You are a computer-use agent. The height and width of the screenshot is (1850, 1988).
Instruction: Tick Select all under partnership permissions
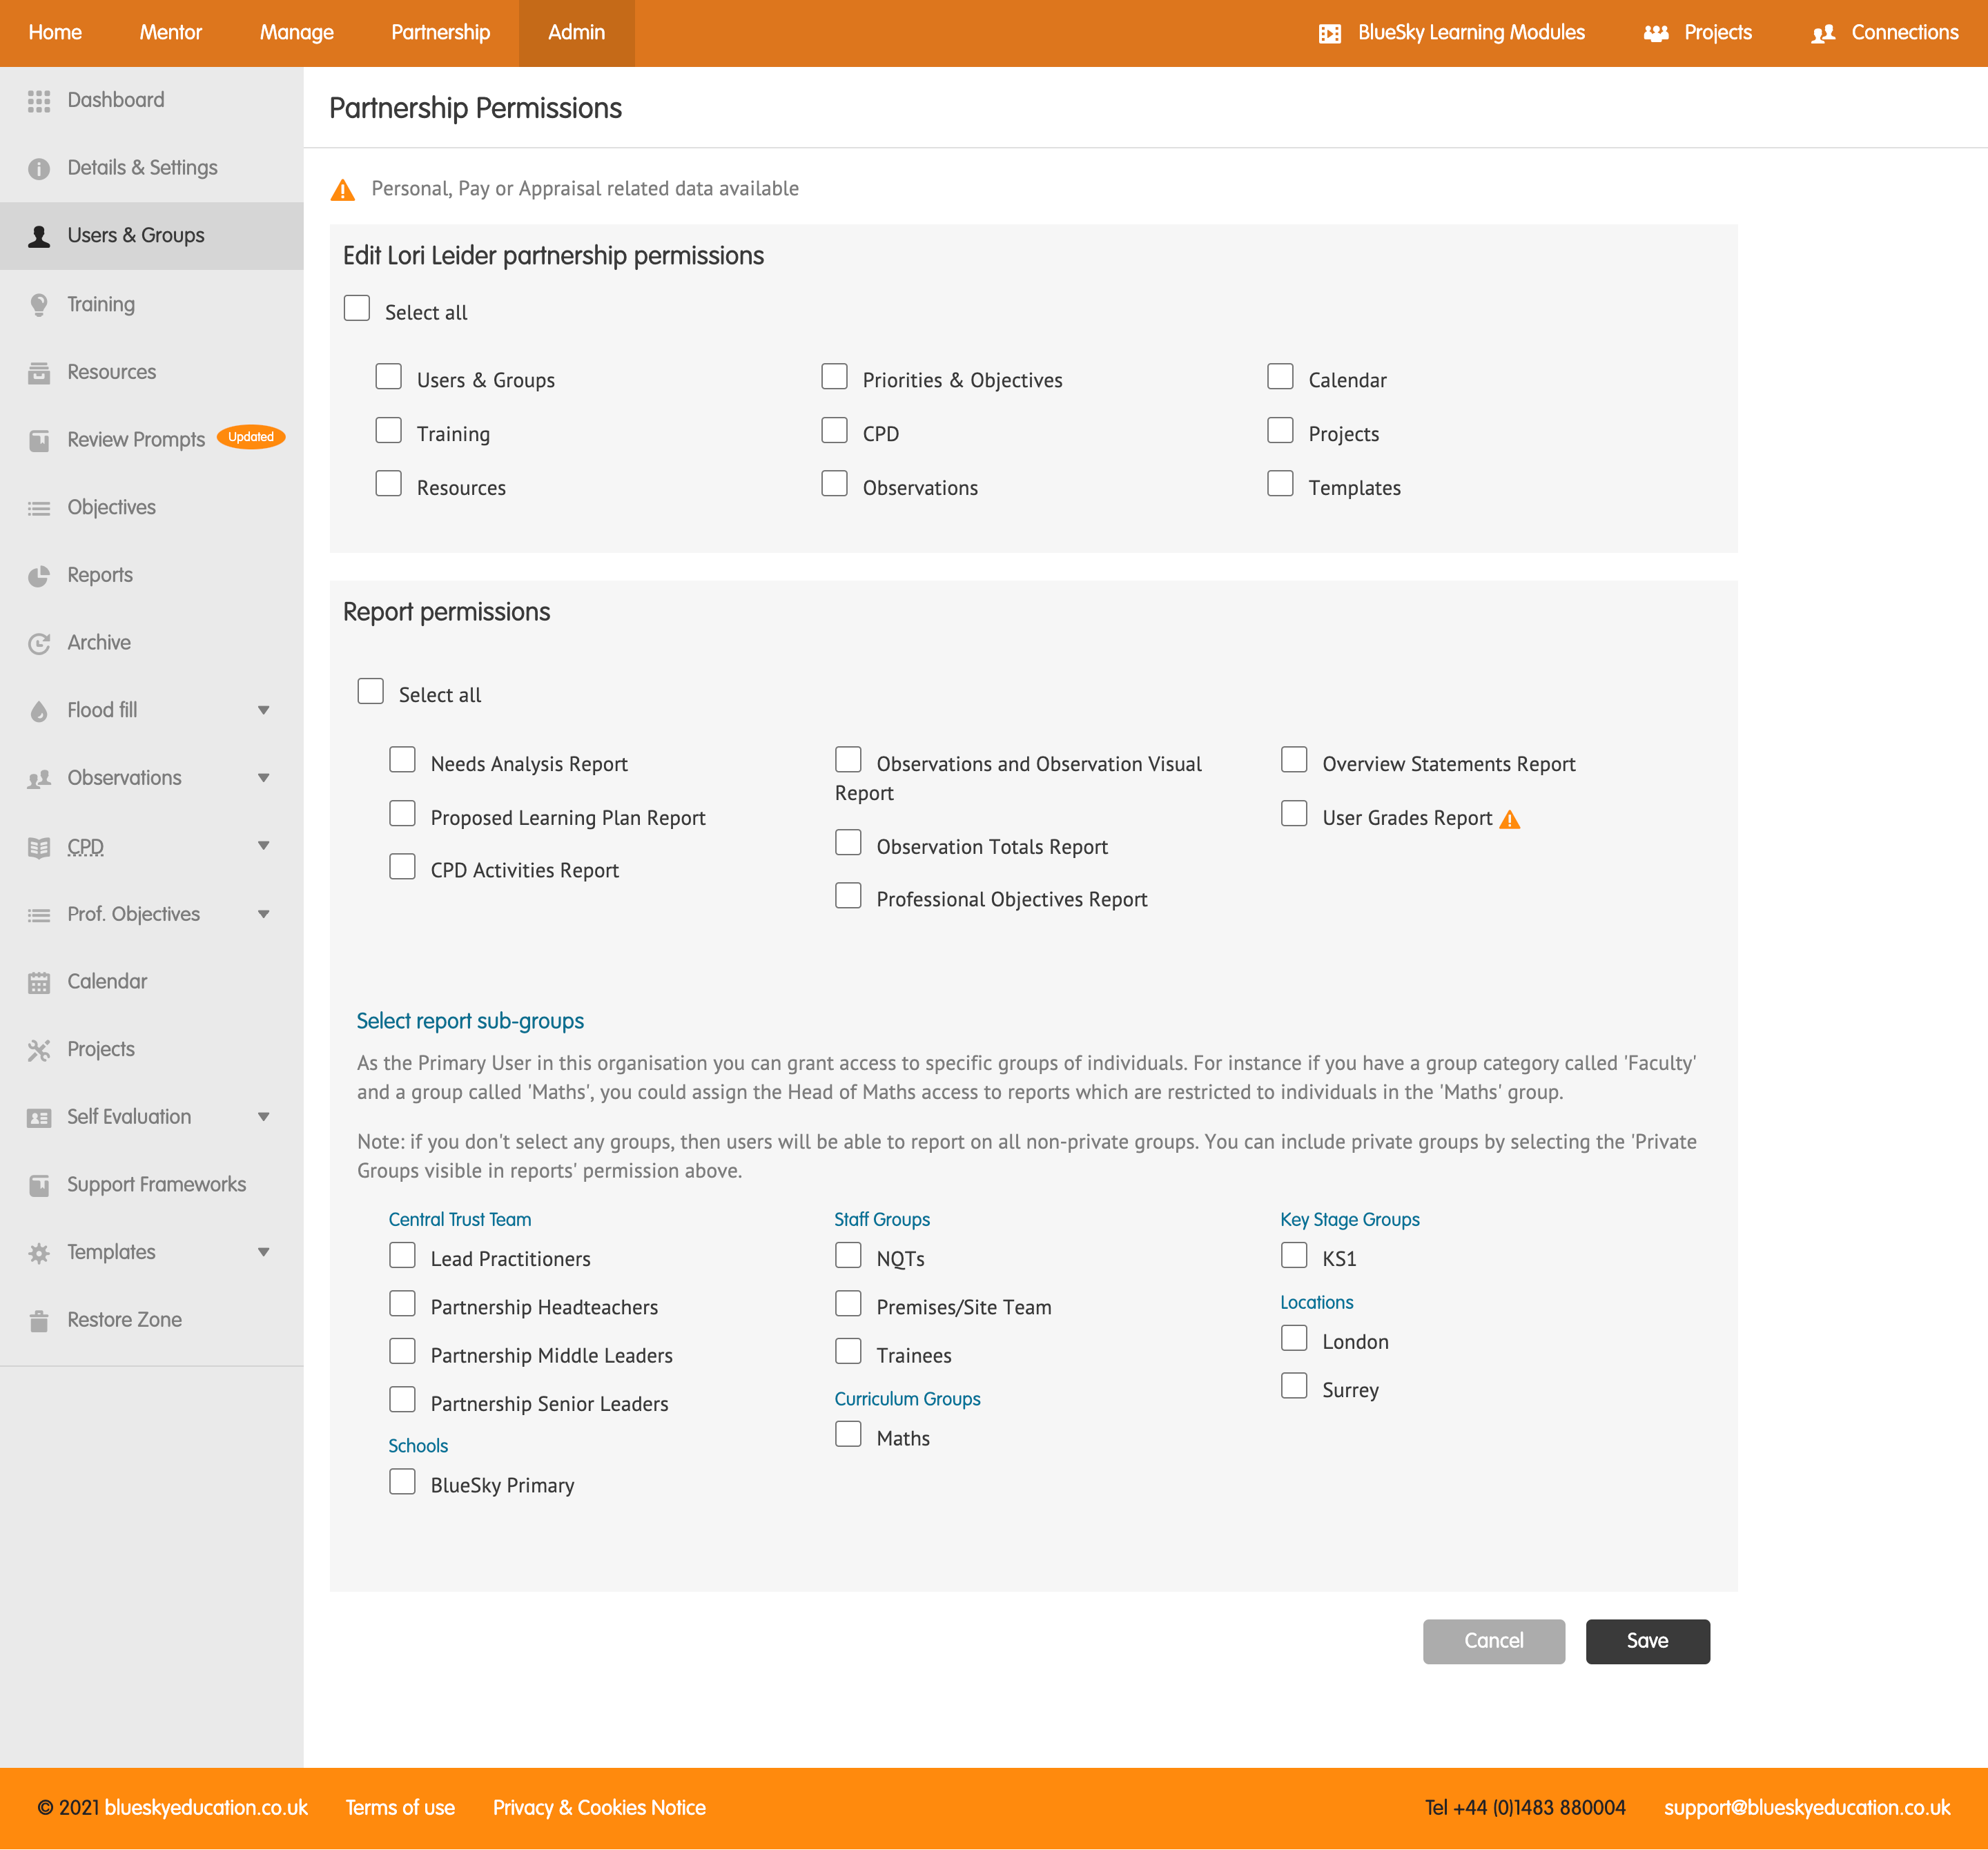tap(357, 308)
